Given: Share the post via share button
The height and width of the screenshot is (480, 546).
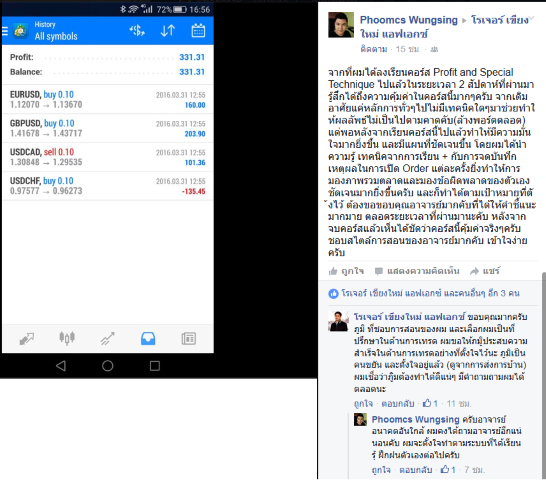Looking at the screenshot, I should tap(485, 271).
